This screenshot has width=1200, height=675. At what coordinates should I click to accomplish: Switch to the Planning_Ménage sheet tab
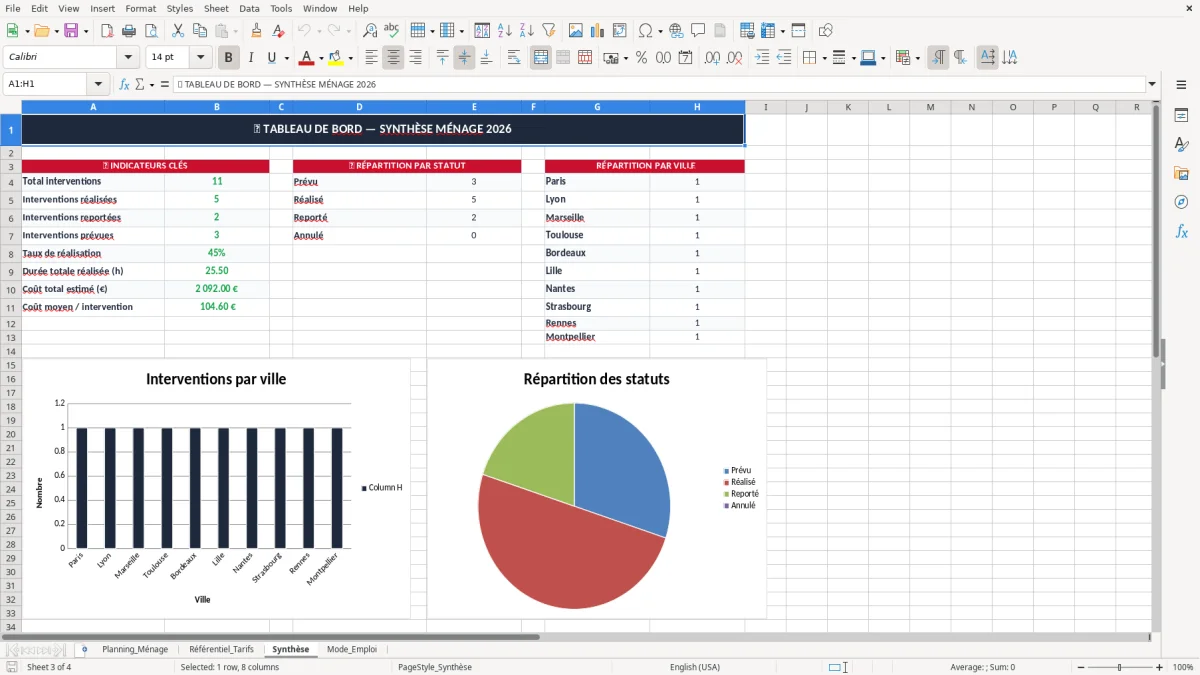point(135,649)
